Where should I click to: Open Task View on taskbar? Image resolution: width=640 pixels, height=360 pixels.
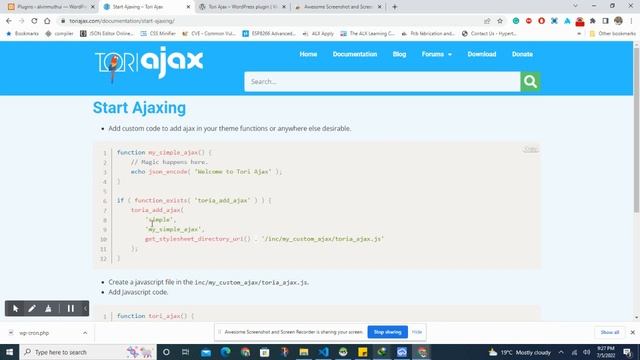[x=185, y=352]
